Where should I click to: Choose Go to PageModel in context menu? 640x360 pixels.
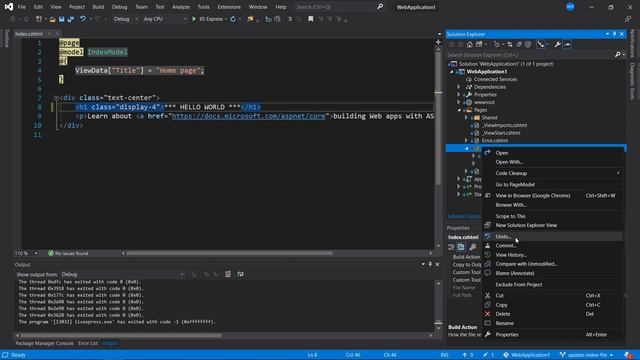click(553, 184)
